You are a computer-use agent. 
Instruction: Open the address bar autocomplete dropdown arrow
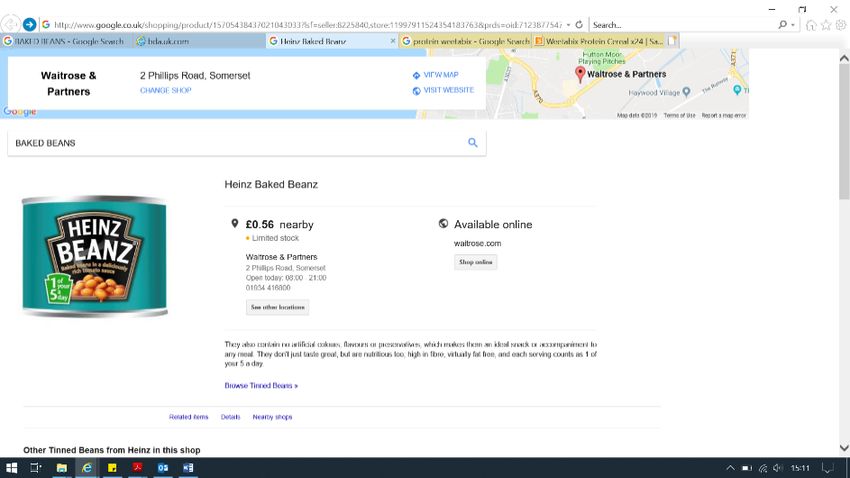point(568,25)
